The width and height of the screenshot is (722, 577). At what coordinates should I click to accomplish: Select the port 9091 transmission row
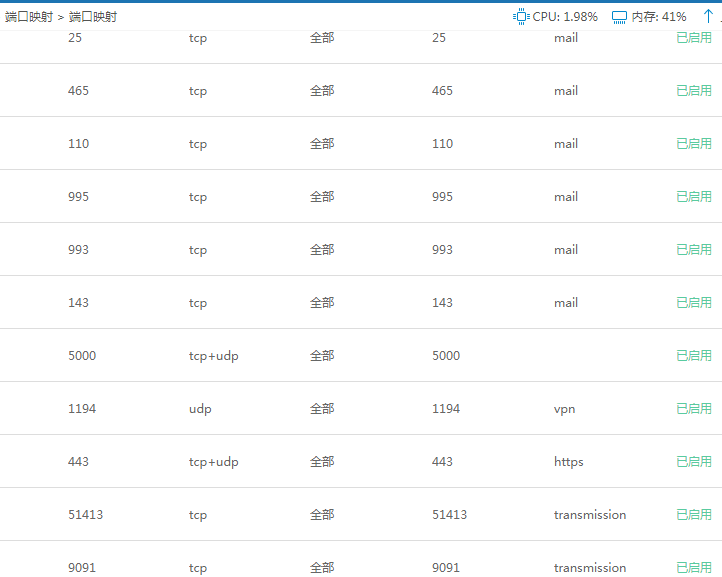click(x=360, y=567)
